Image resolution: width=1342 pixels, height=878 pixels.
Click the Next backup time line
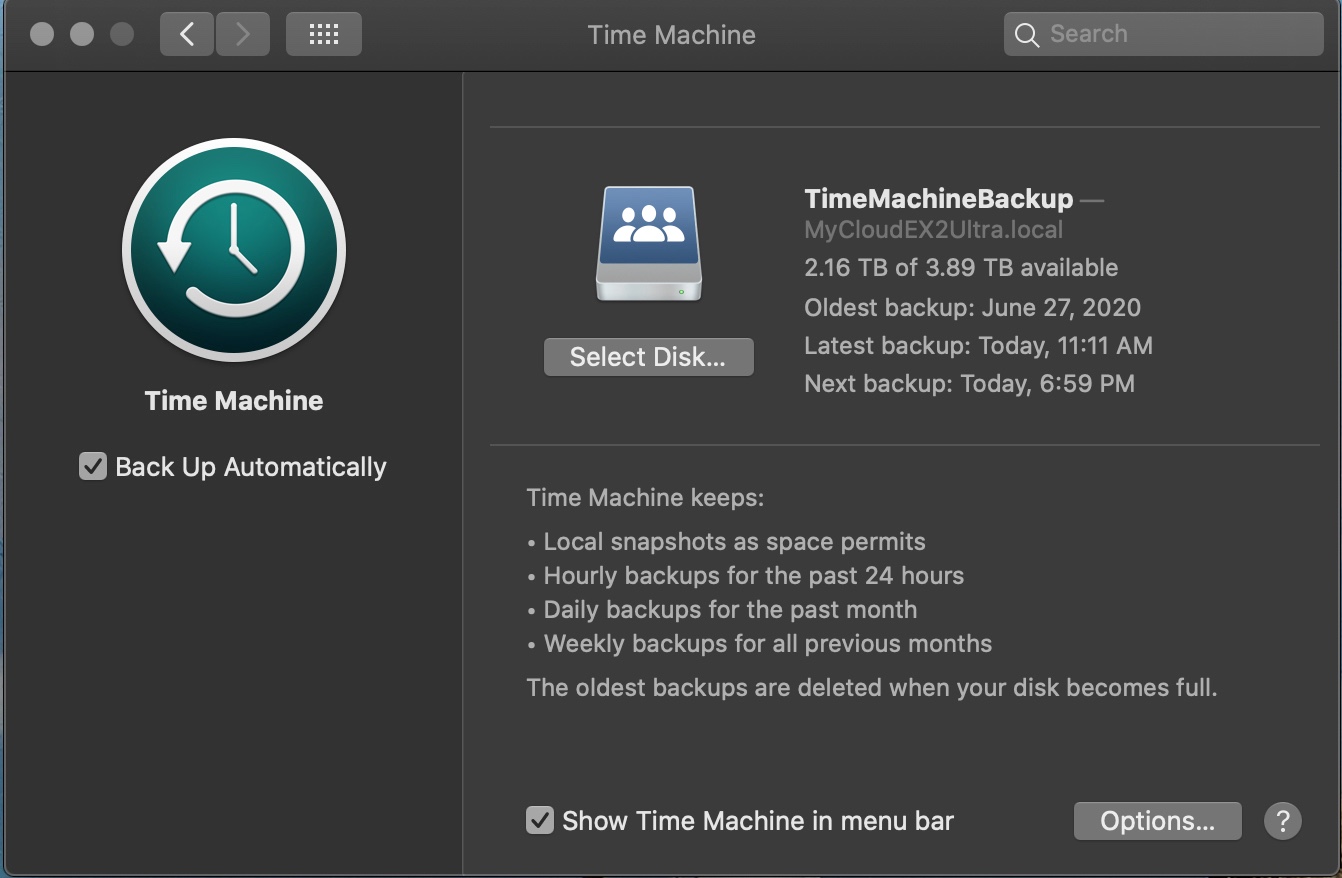pyautogui.click(x=969, y=384)
